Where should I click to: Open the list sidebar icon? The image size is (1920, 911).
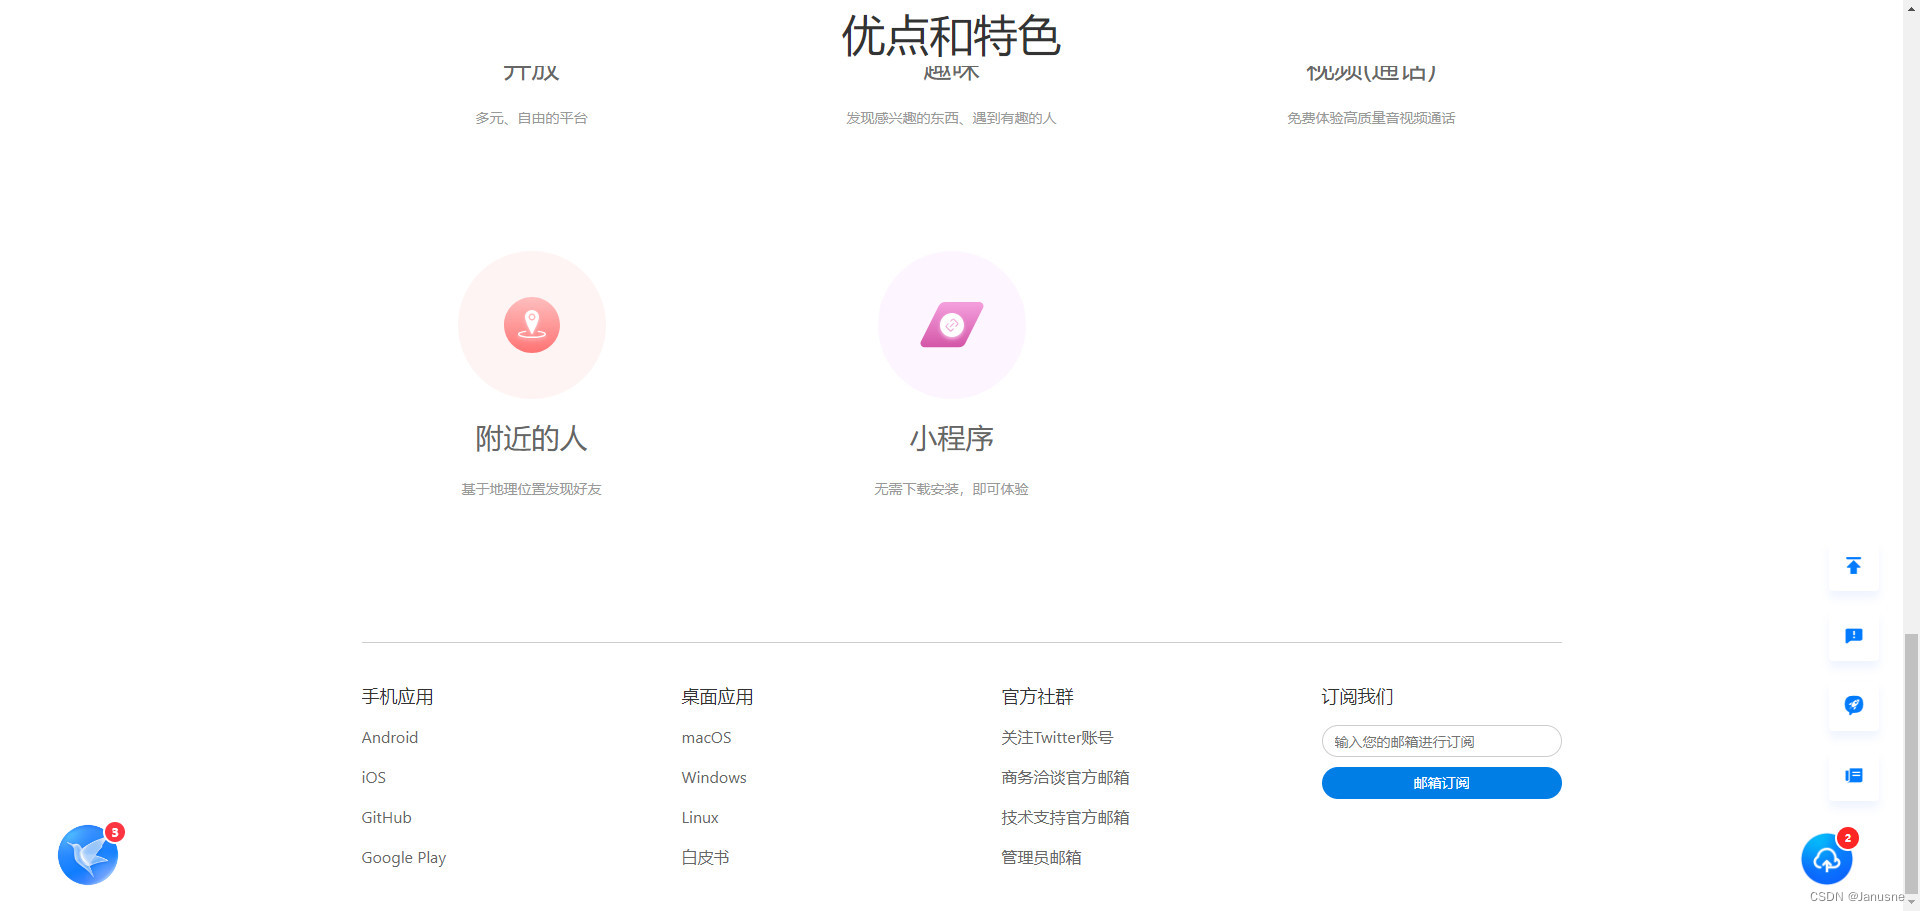point(1853,775)
